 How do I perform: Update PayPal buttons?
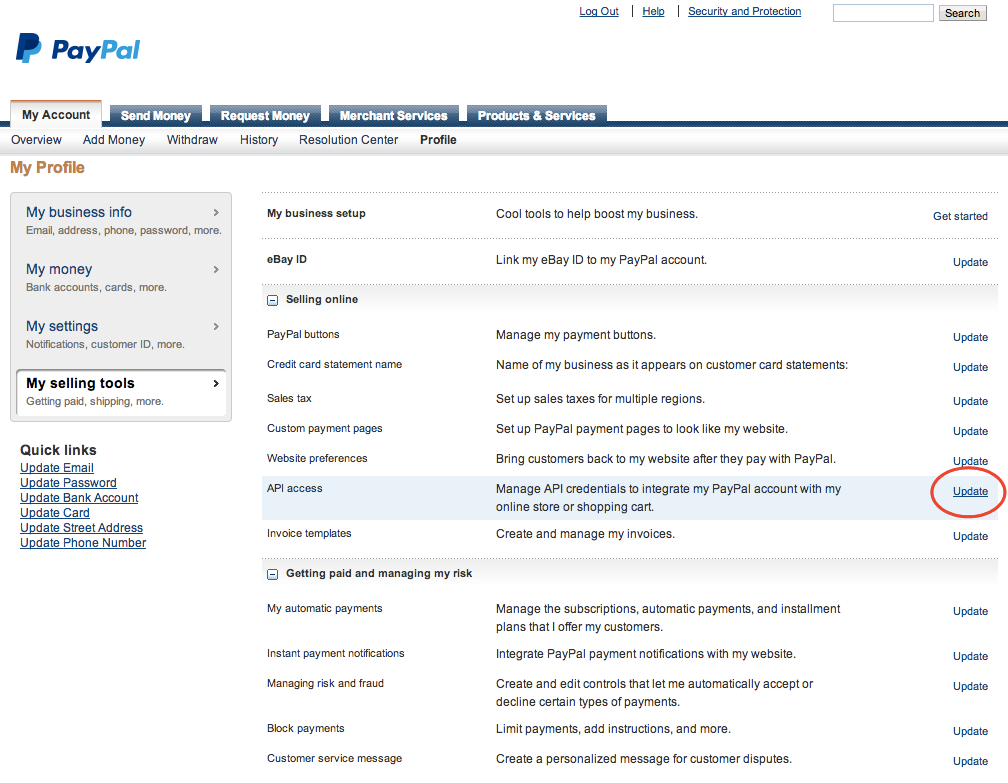click(x=970, y=338)
